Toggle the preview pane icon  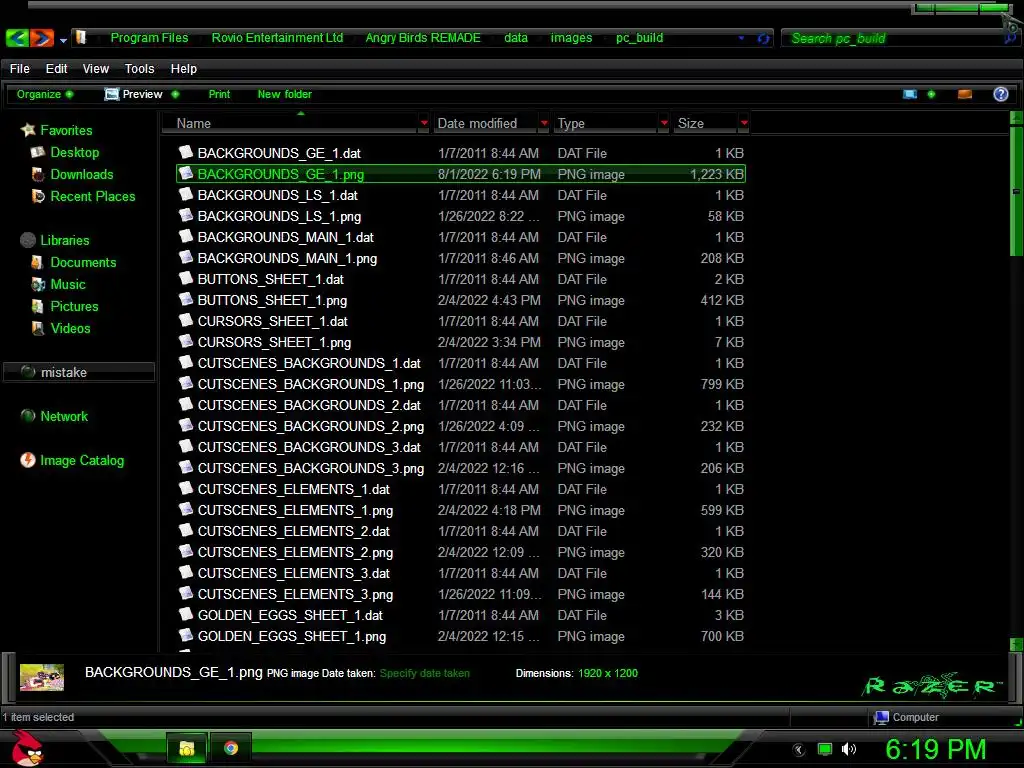965,94
